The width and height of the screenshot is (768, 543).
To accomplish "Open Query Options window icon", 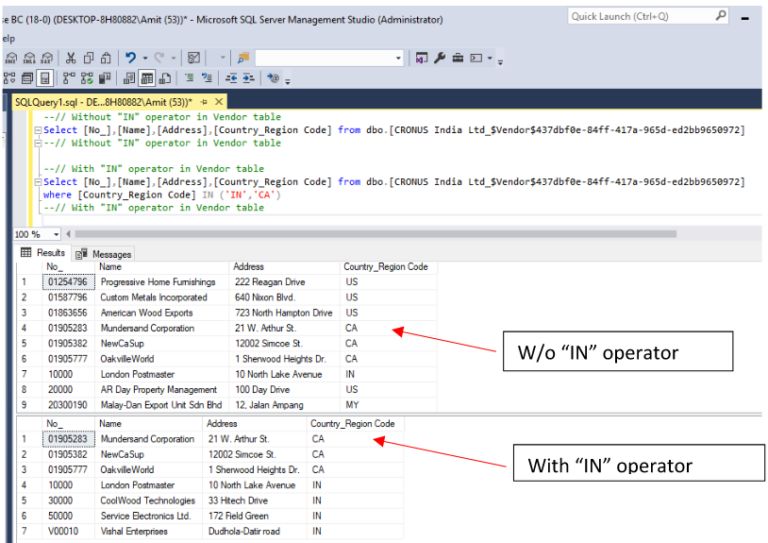I will (x=27, y=78).
